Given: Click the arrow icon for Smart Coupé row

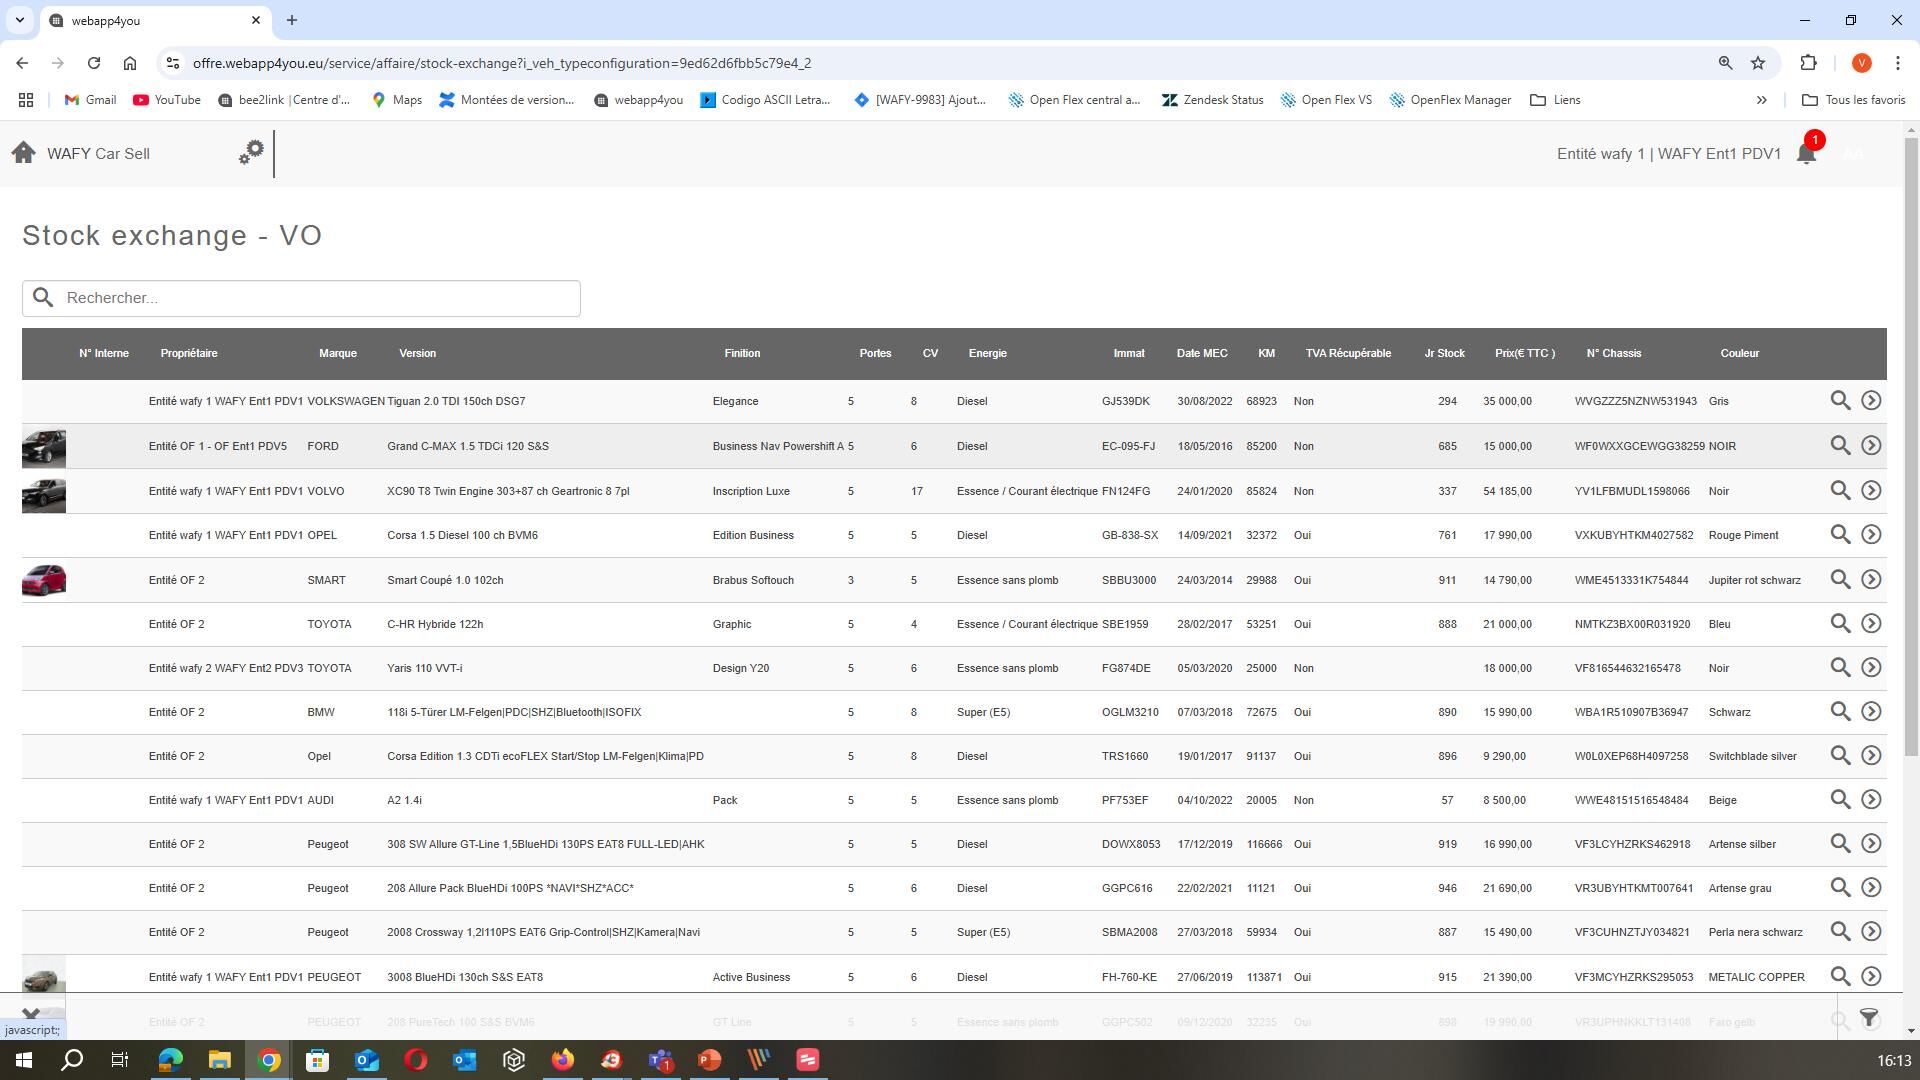Looking at the screenshot, I should pyautogui.click(x=1871, y=579).
